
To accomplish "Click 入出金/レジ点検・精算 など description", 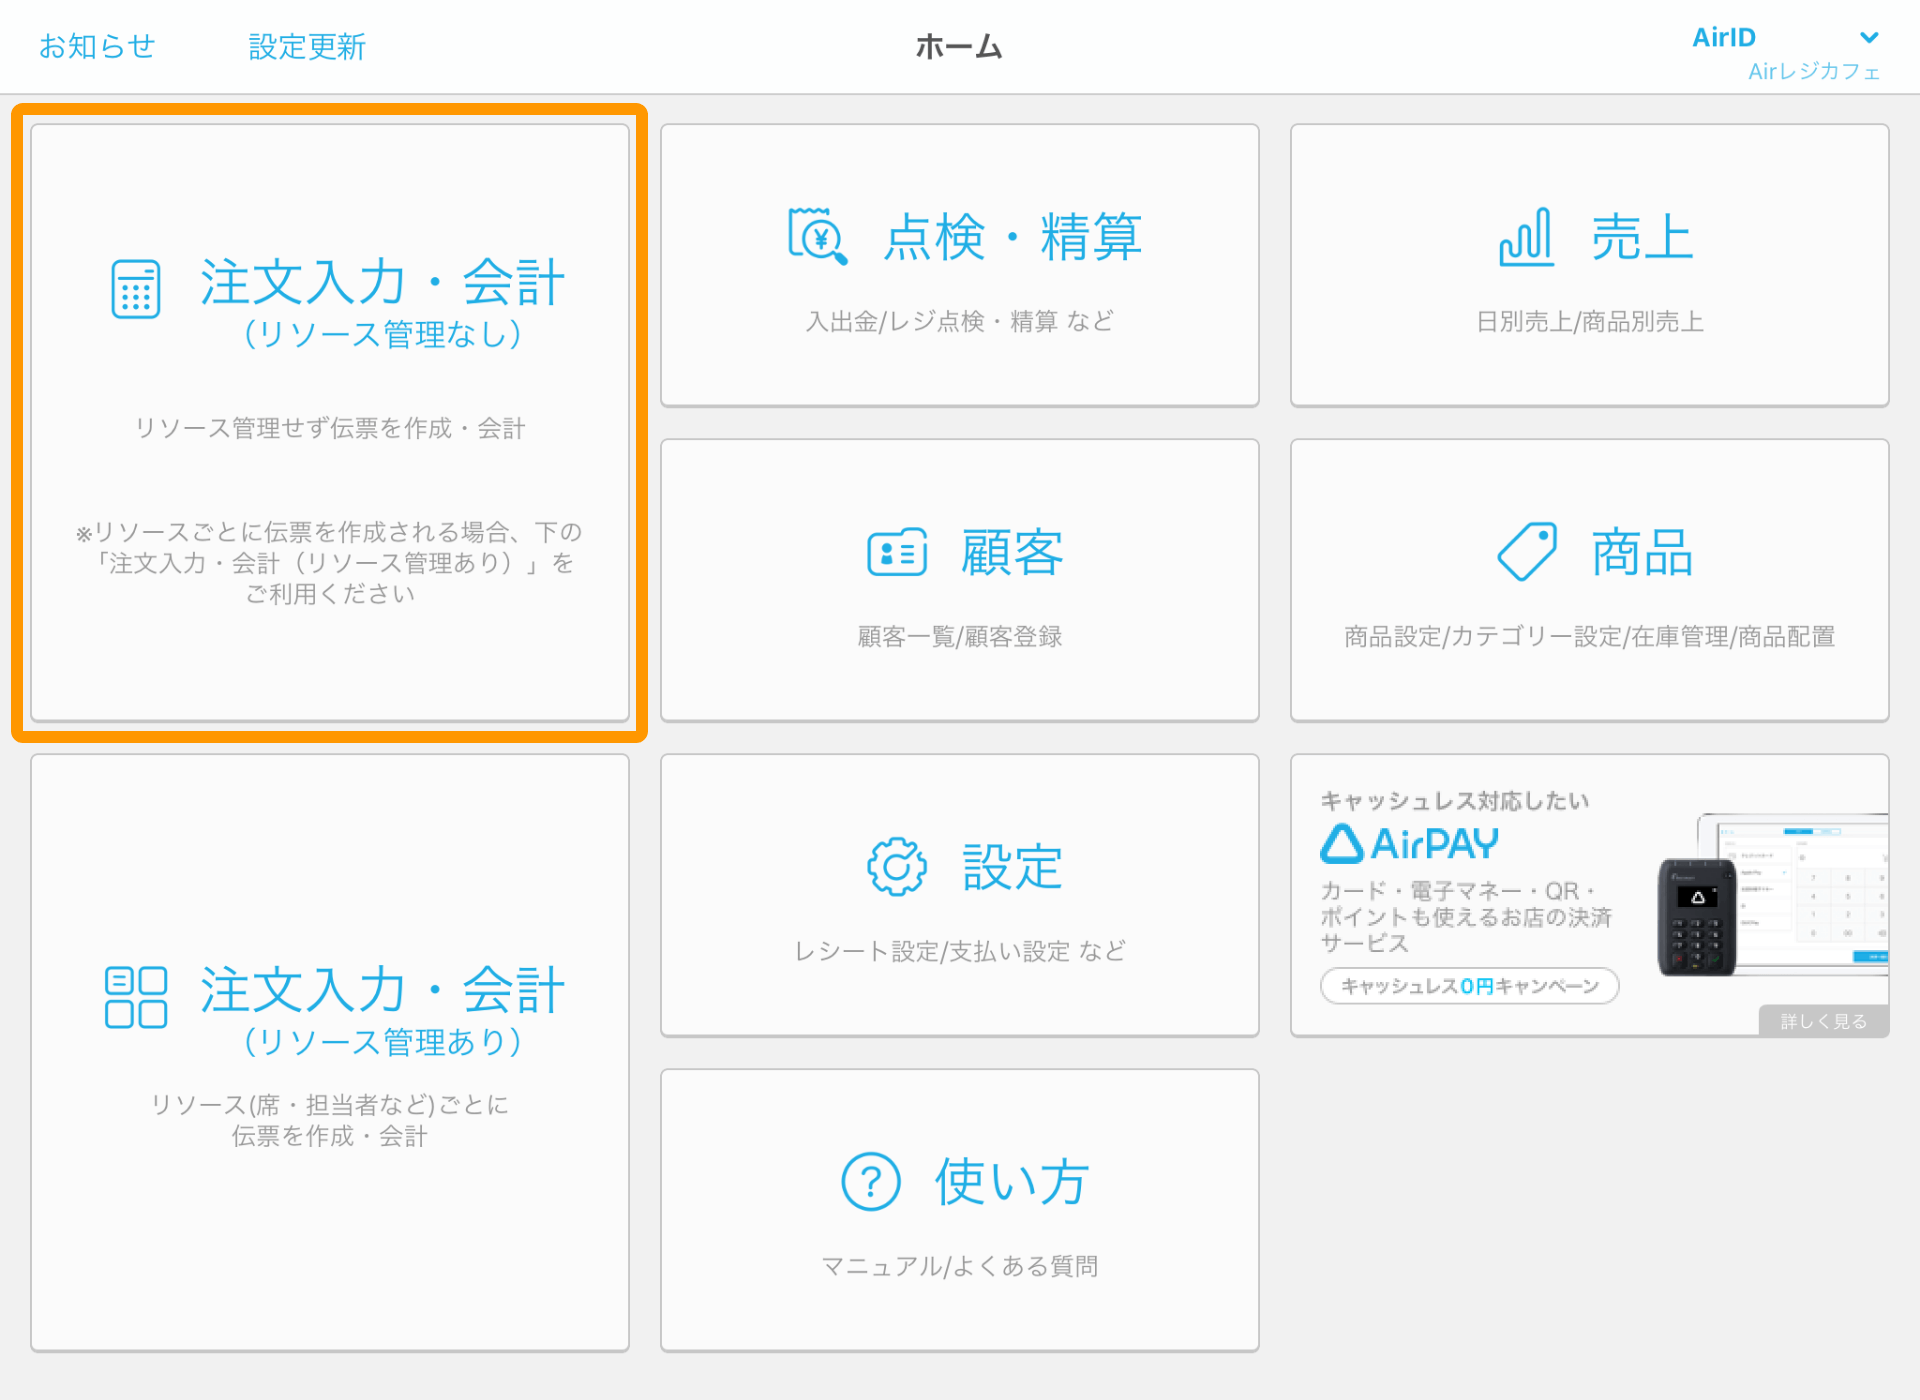I will click(960, 321).
